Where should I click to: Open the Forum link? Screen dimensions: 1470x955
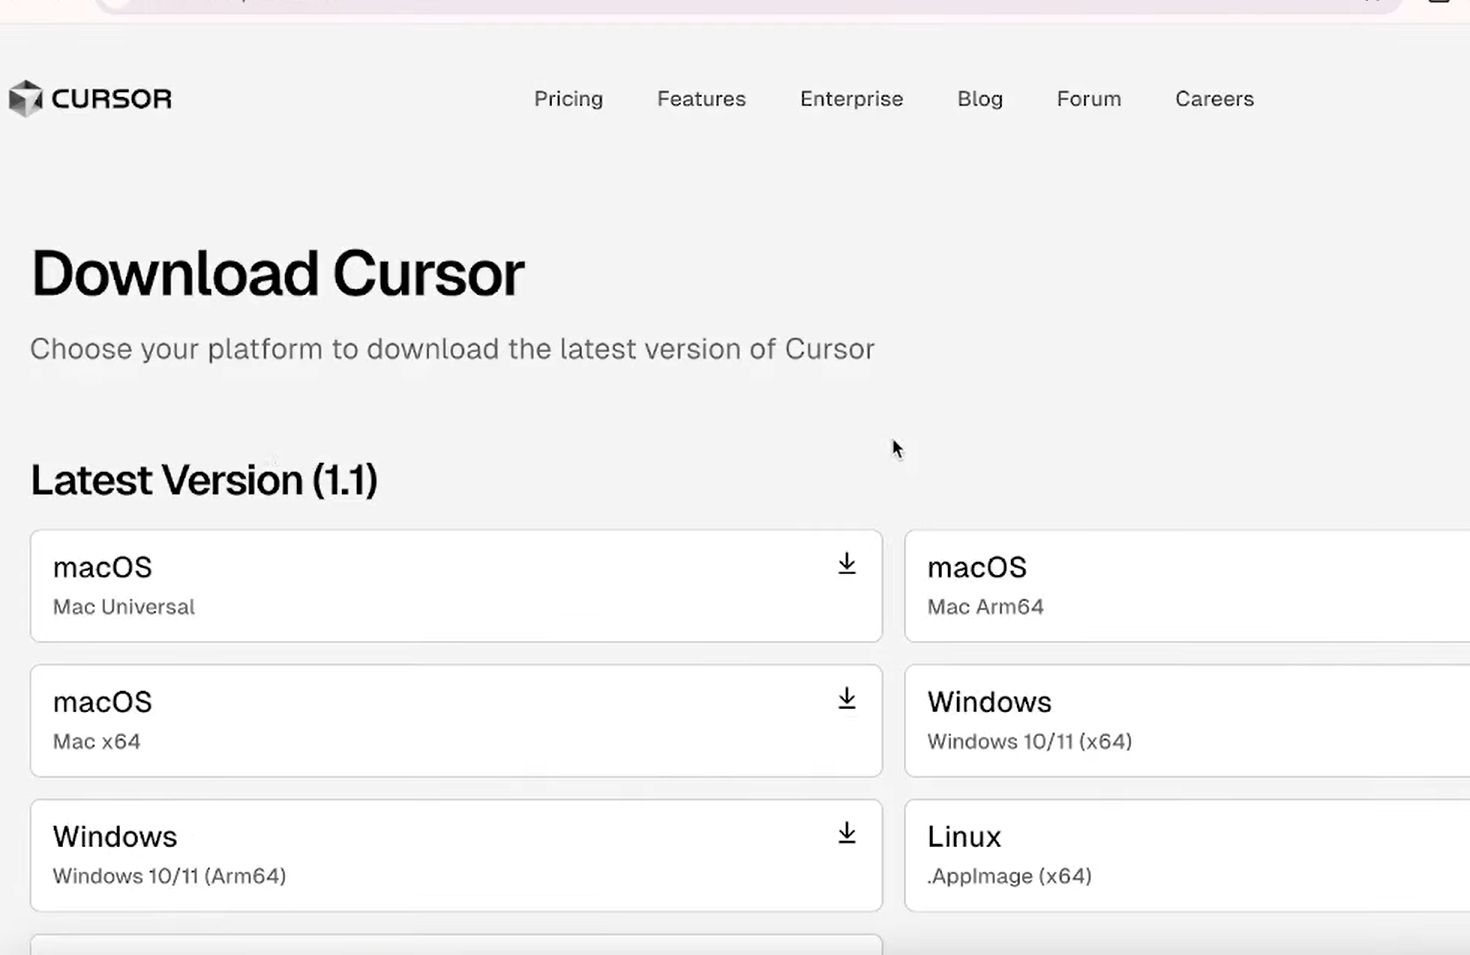[x=1089, y=99]
